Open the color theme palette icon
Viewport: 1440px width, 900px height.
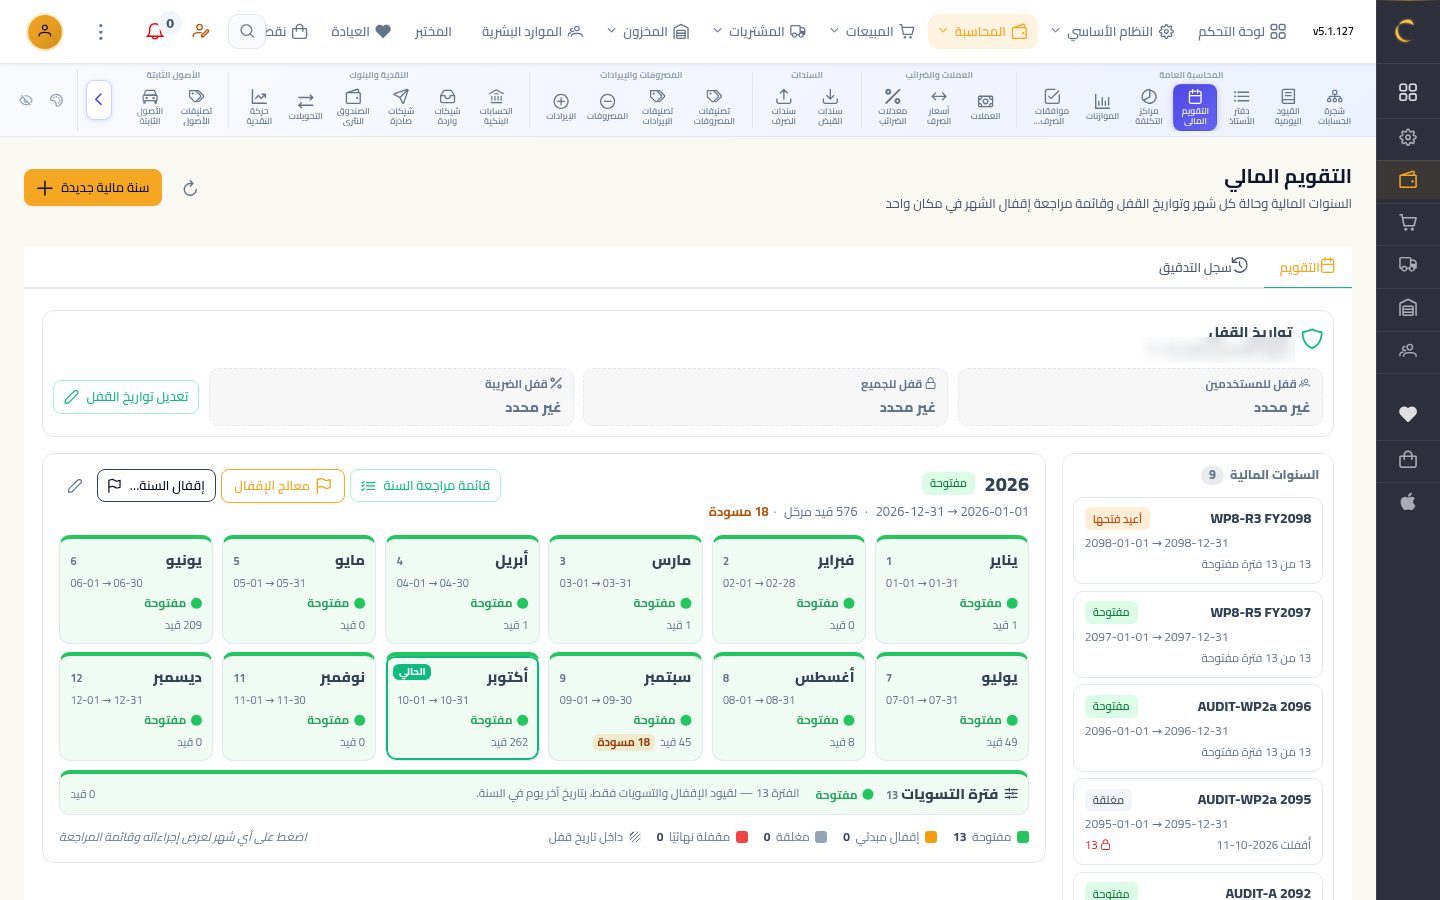point(56,100)
